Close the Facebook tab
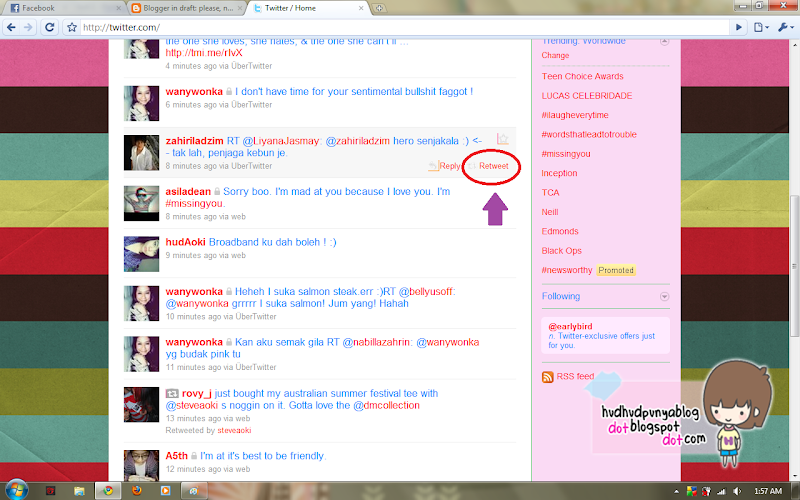Image resolution: width=800 pixels, height=500 pixels. [x=118, y=8]
